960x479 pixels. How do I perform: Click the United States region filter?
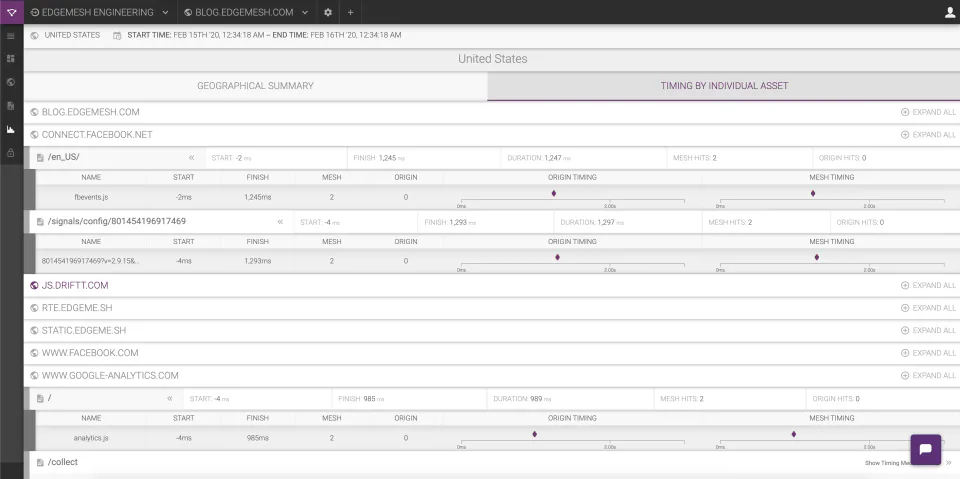point(66,35)
